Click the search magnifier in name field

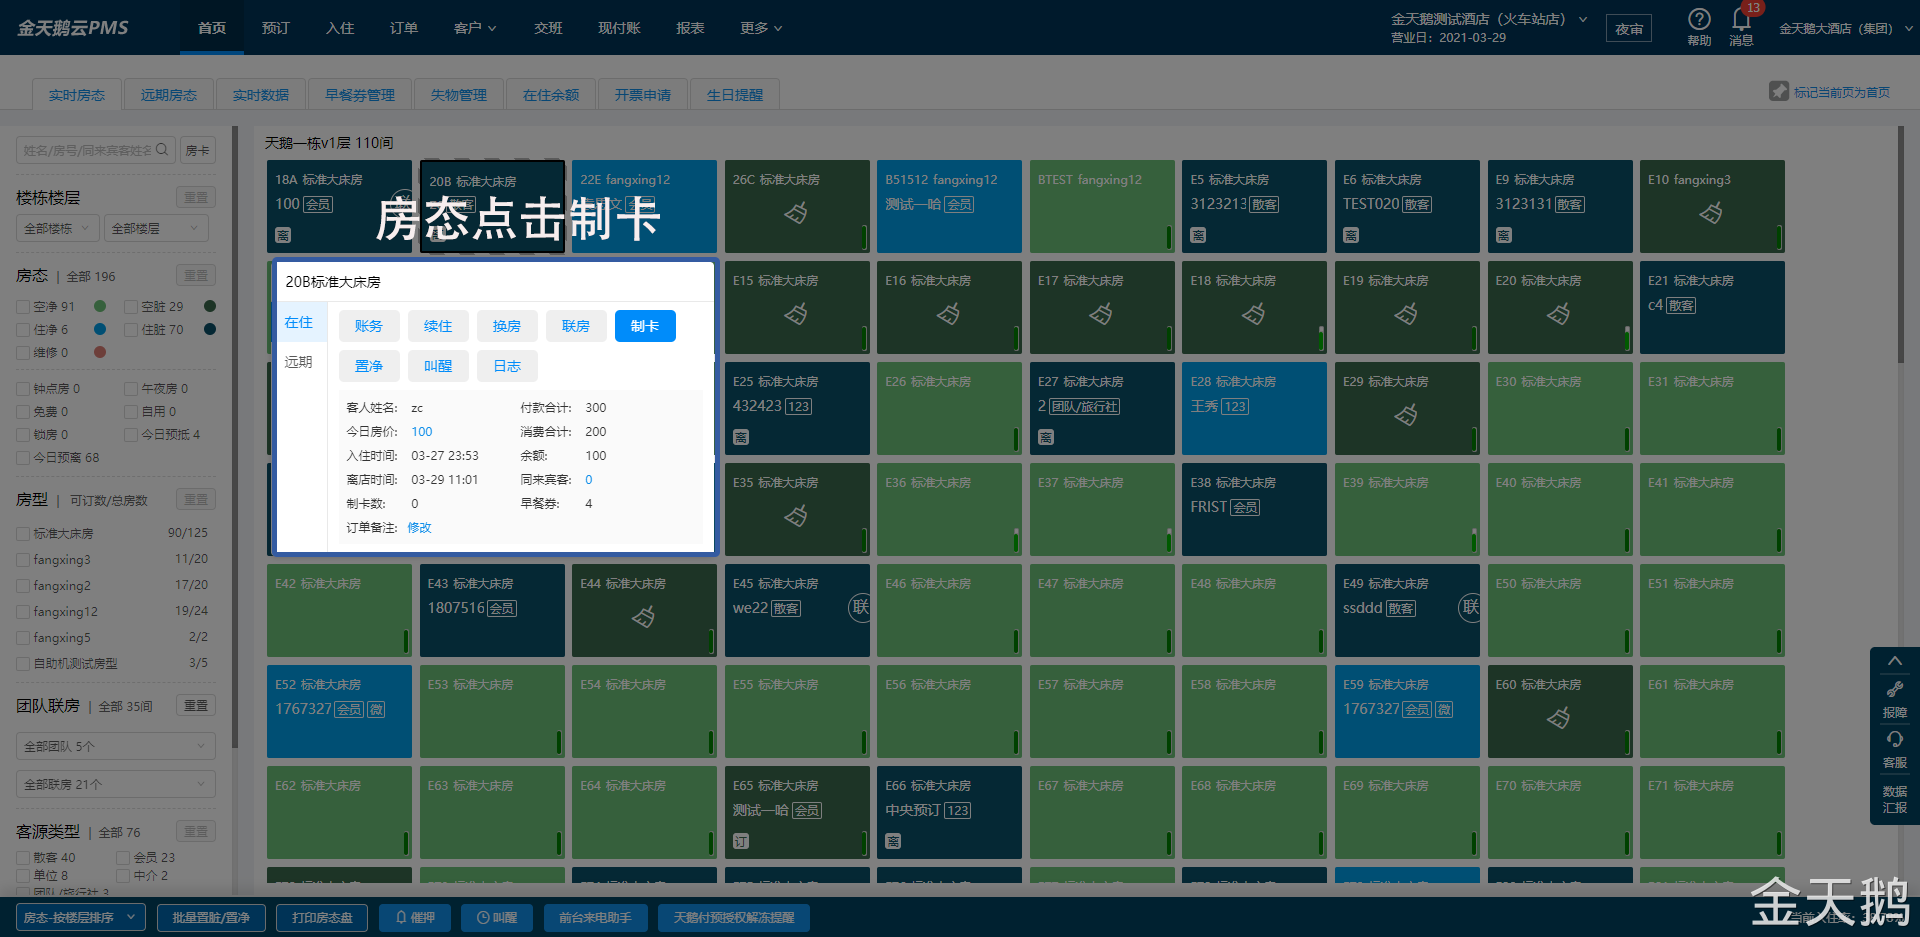(x=162, y=150)
